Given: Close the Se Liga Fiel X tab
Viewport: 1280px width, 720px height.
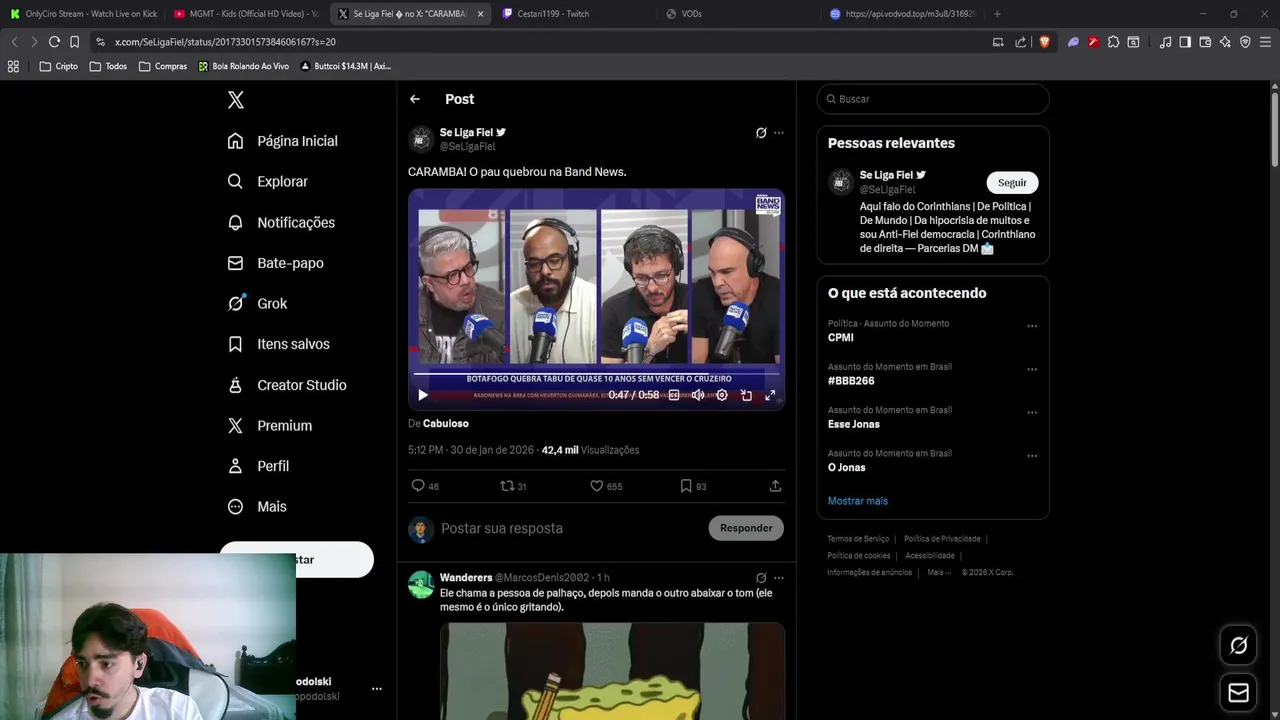Looking at the screenshot, I should point(481,14).
